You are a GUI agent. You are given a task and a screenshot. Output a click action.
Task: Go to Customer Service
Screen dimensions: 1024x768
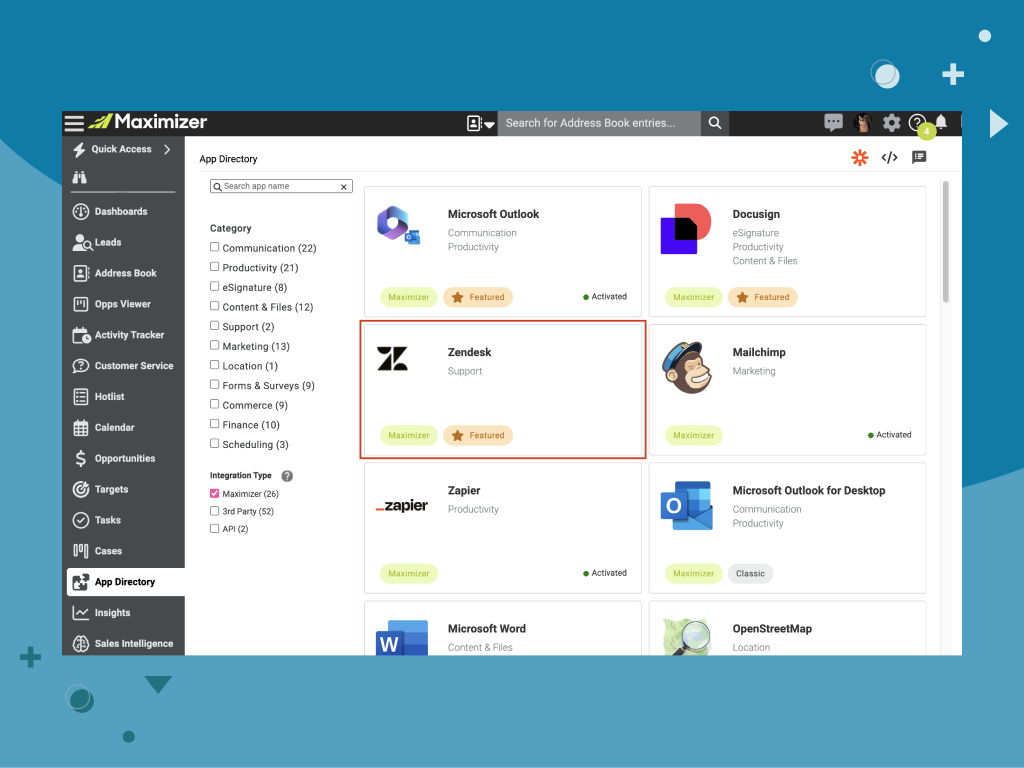pos(123,366)
